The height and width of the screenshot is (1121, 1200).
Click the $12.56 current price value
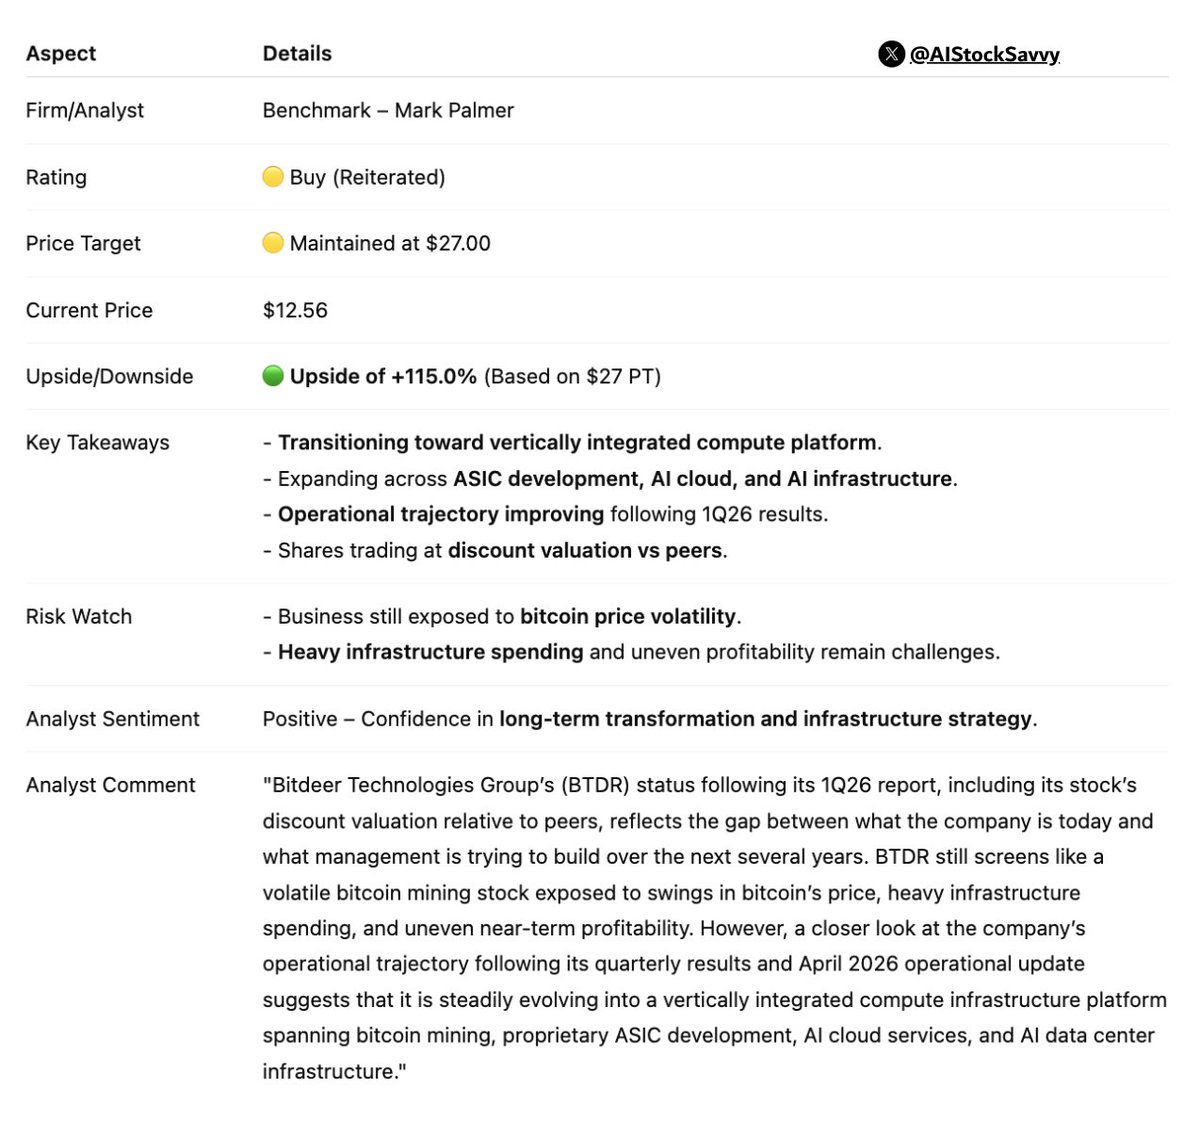pyautogui.click(x=295, y=310)
